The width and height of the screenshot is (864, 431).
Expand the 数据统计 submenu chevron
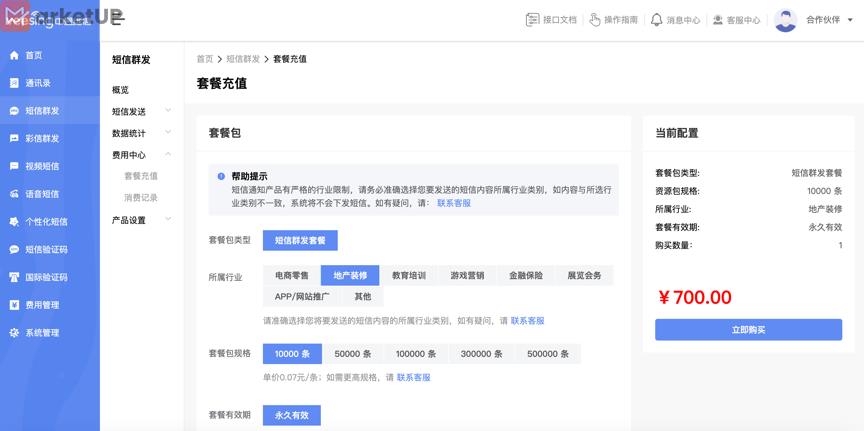[x=168, y=132]
